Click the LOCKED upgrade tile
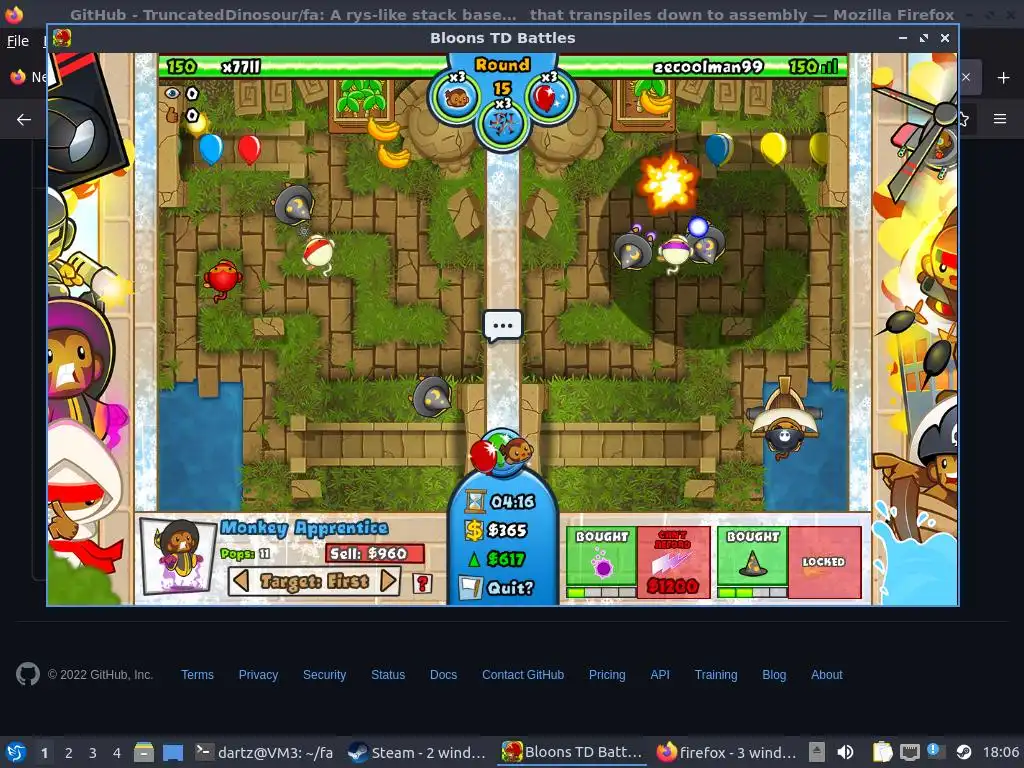The image size is (1024, 768). pos(824,562)
